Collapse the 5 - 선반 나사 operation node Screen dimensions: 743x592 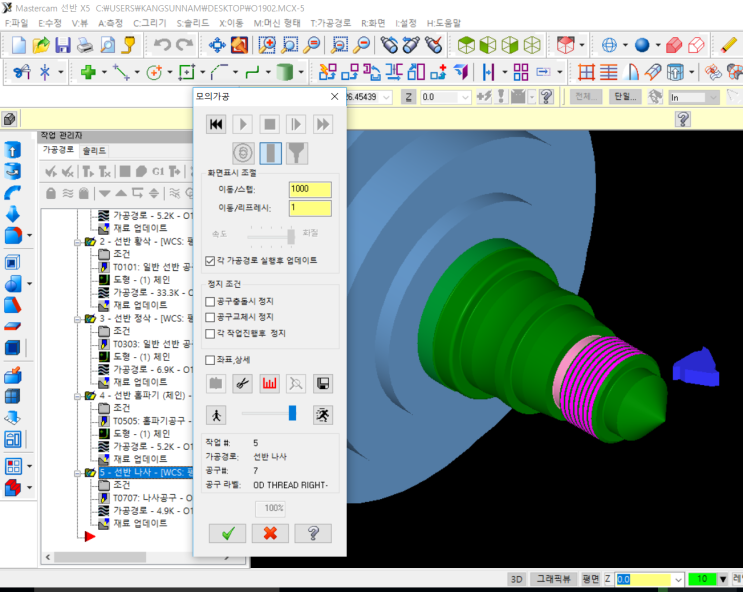pyautogui.click(x=78, y=472)
